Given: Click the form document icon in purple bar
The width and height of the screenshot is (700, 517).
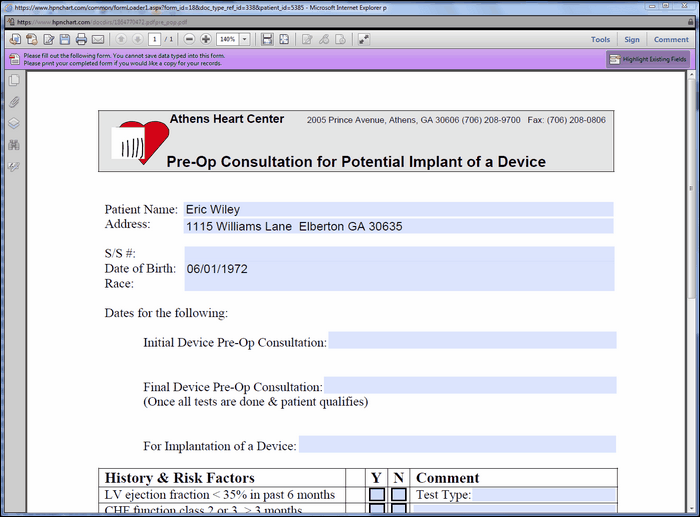Looking at the screenshot, I should (14, 59).
